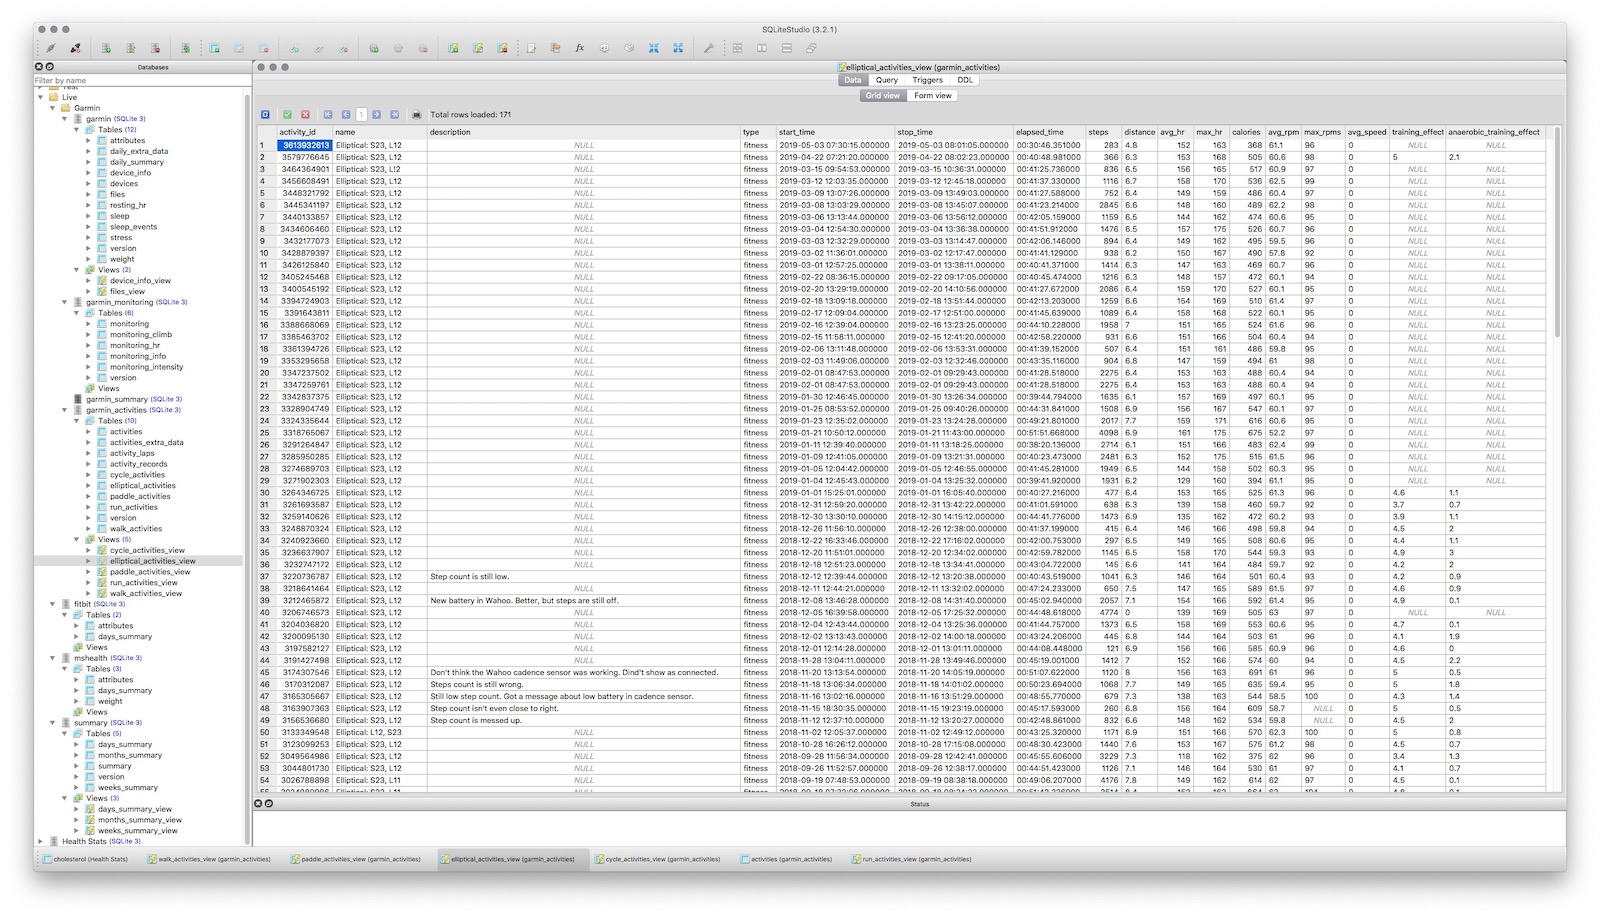Click the page number field in data toolbar
The image size is (1600, 916).
coord(361,115)
